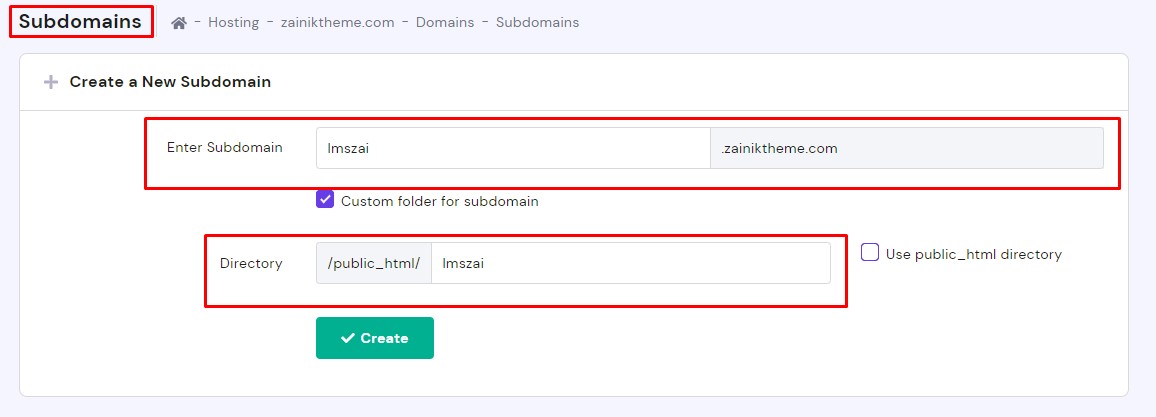Screen dimensions: 1156x417
Task: Click the checkmark icon on the Create button
Action: pyautogui.click(x=348, y=338)
